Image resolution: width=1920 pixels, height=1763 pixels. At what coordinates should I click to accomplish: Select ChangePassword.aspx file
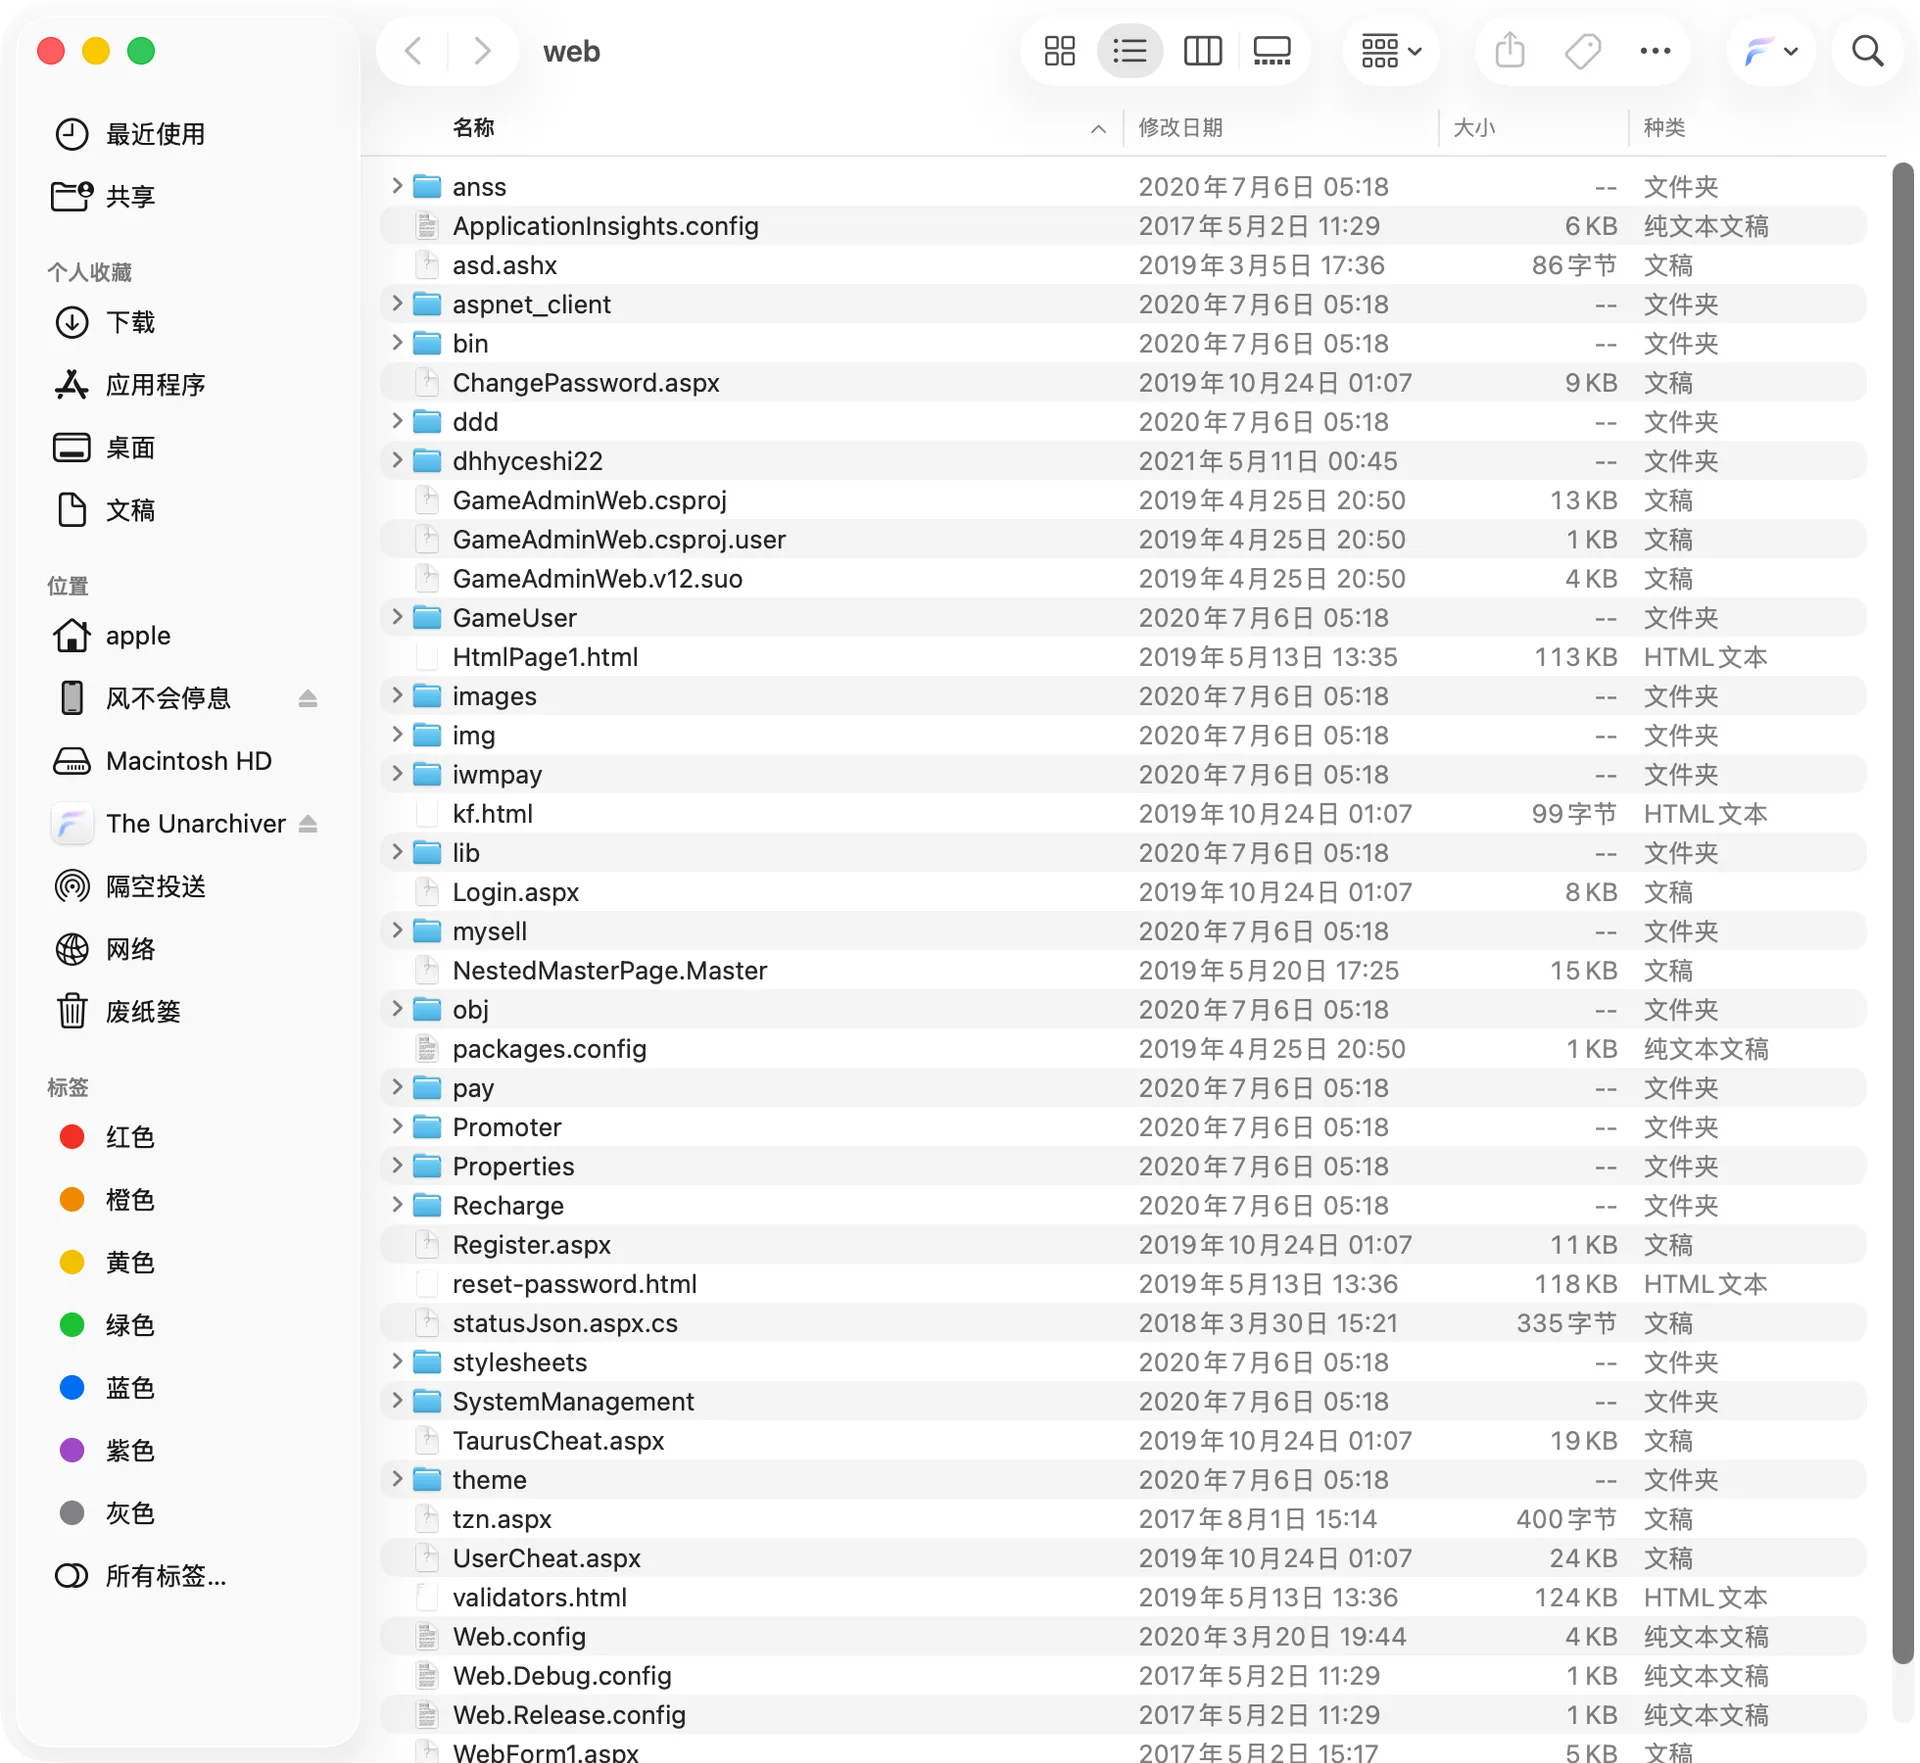(x=1123, y=382)
